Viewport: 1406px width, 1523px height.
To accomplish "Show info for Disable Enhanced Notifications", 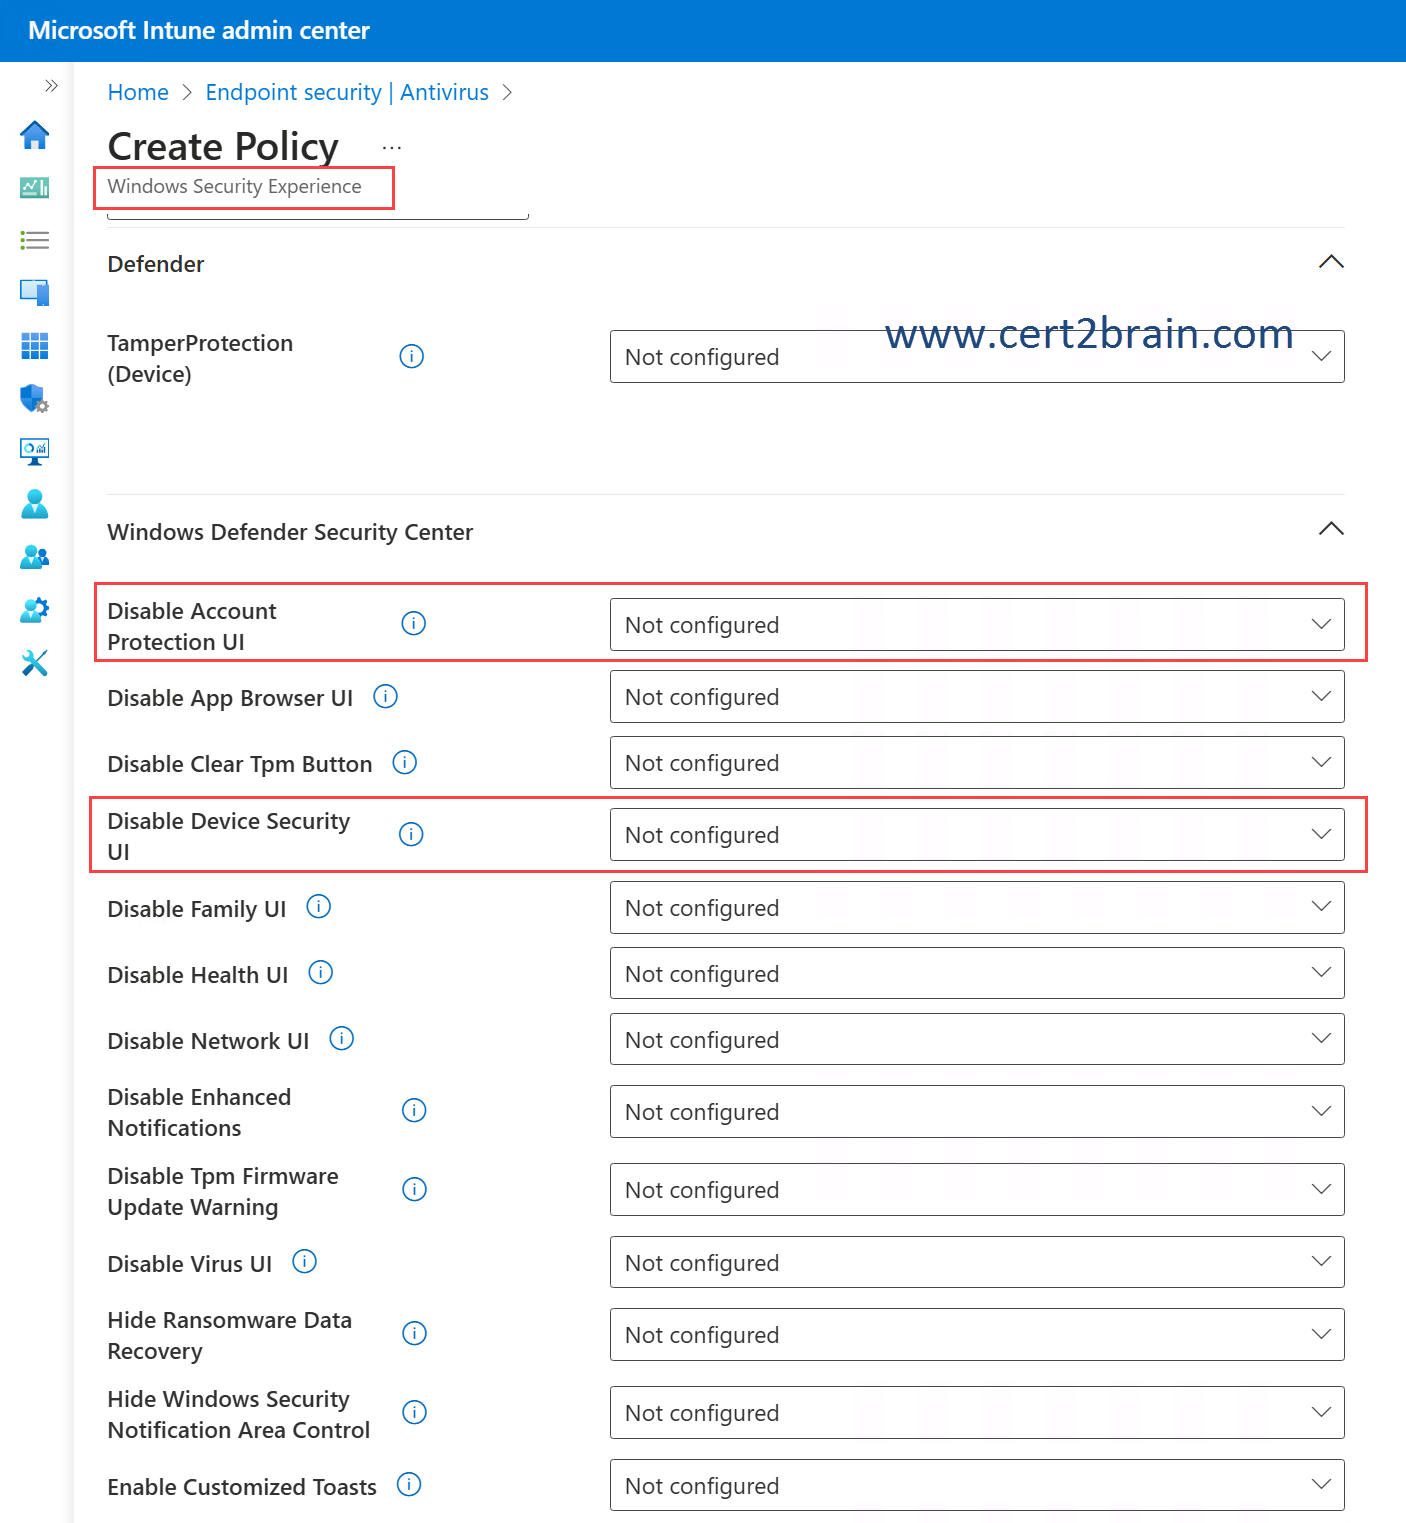I will [x=414, y=1110].
